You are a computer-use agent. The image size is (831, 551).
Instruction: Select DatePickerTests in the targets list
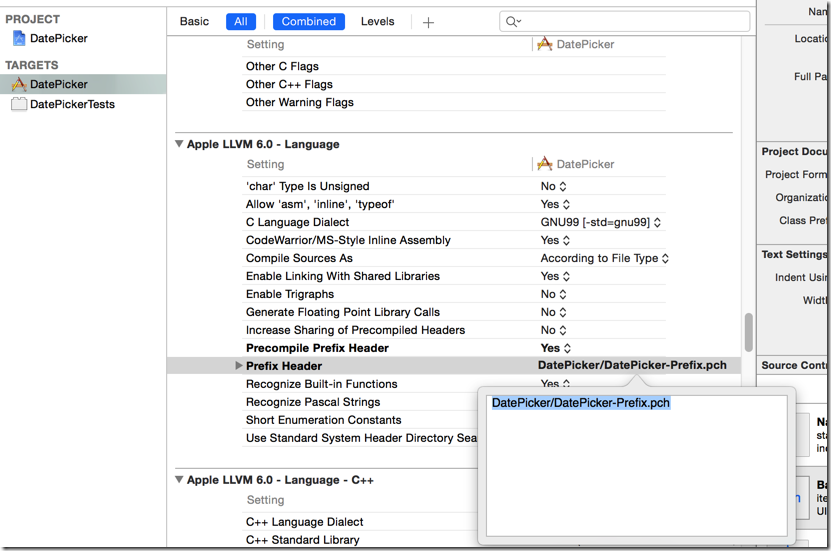(72, 104)
